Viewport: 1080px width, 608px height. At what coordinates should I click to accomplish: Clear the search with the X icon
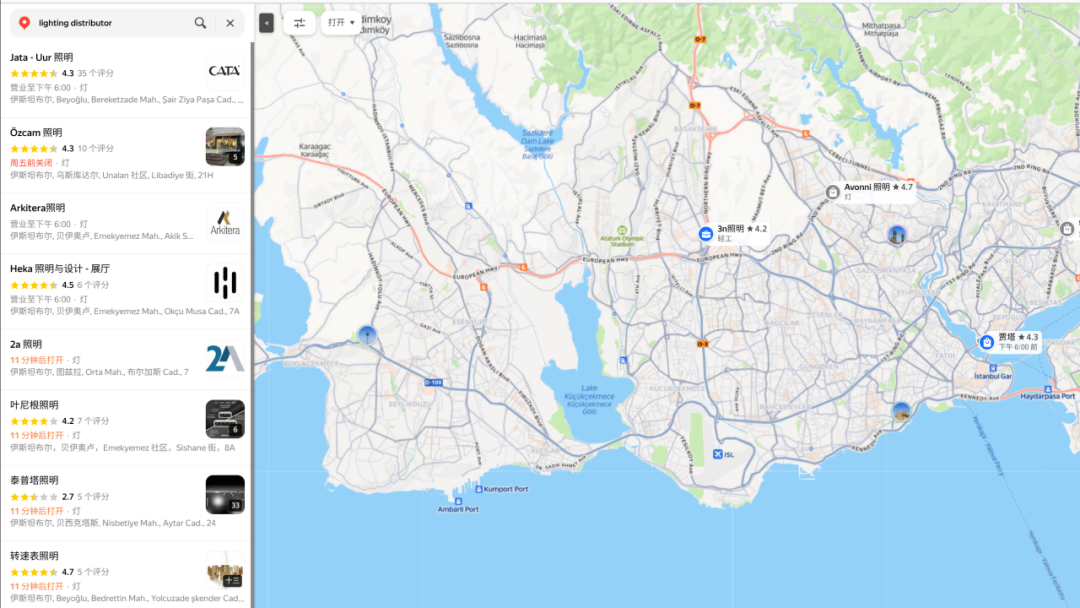[230, 23]
